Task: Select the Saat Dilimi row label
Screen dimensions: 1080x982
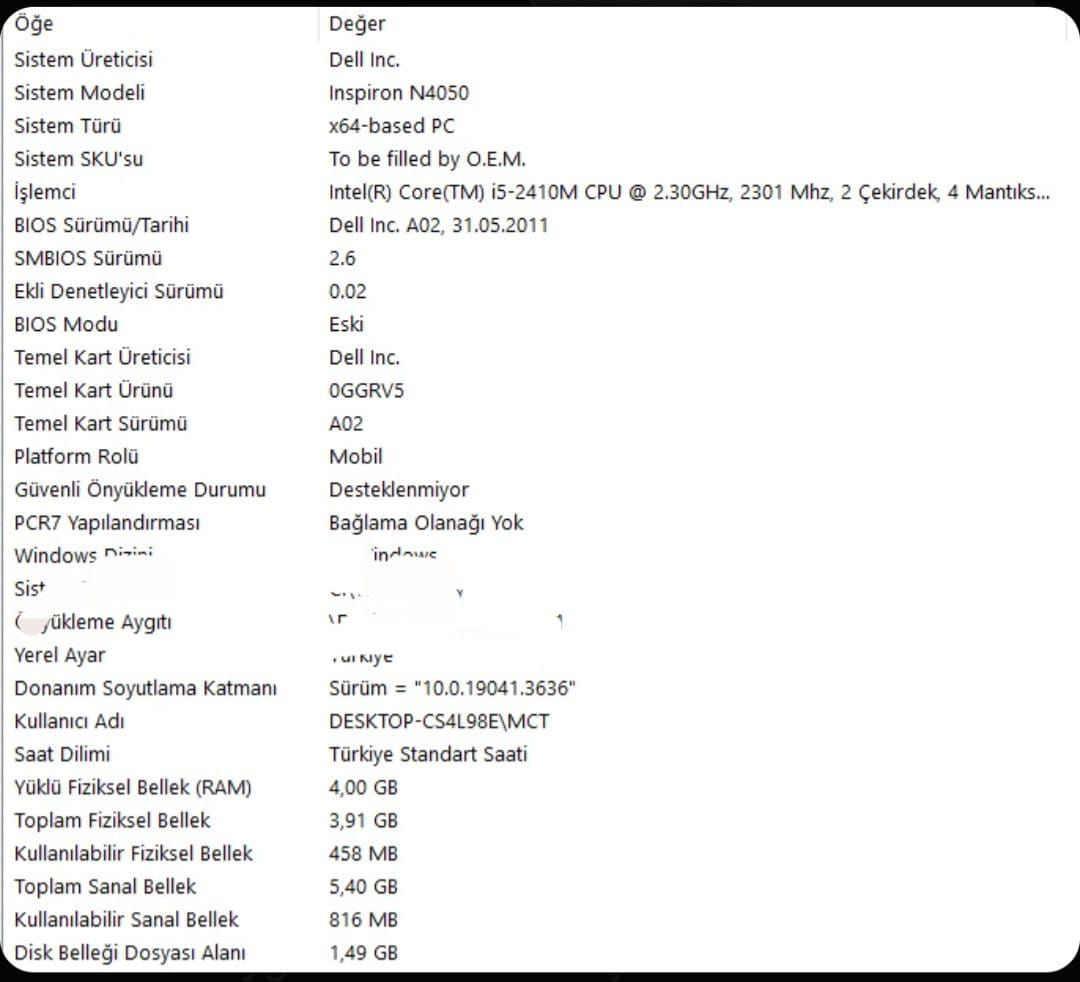Action: (x=62, y=754)
